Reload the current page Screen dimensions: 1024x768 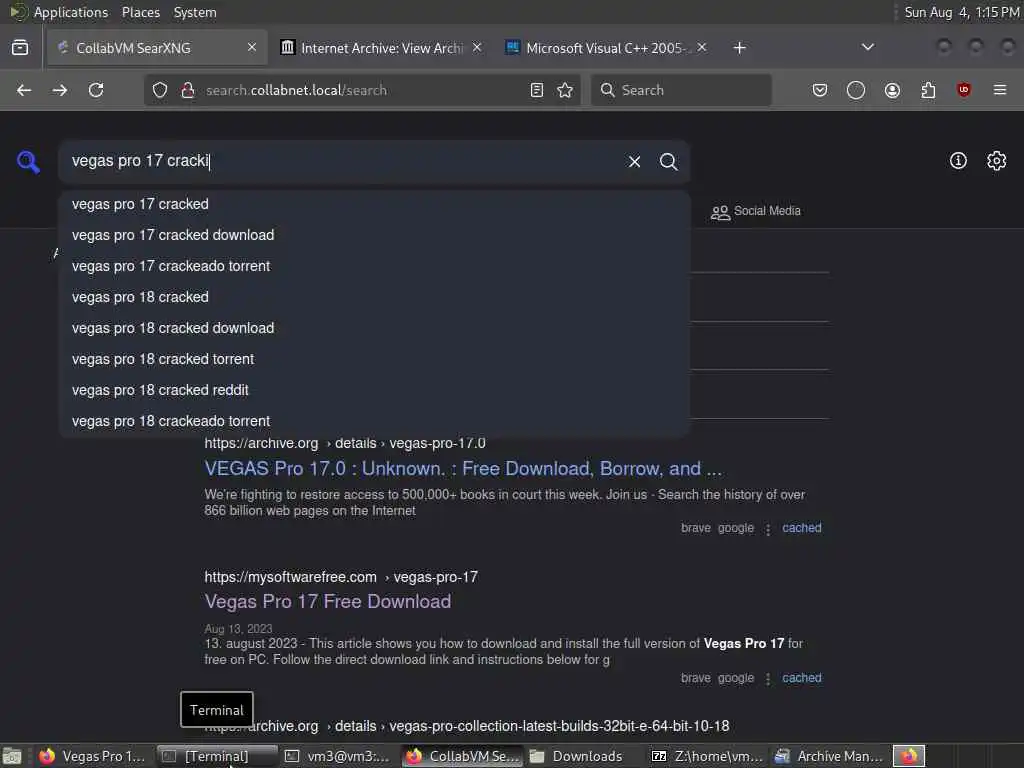(96, 90)
